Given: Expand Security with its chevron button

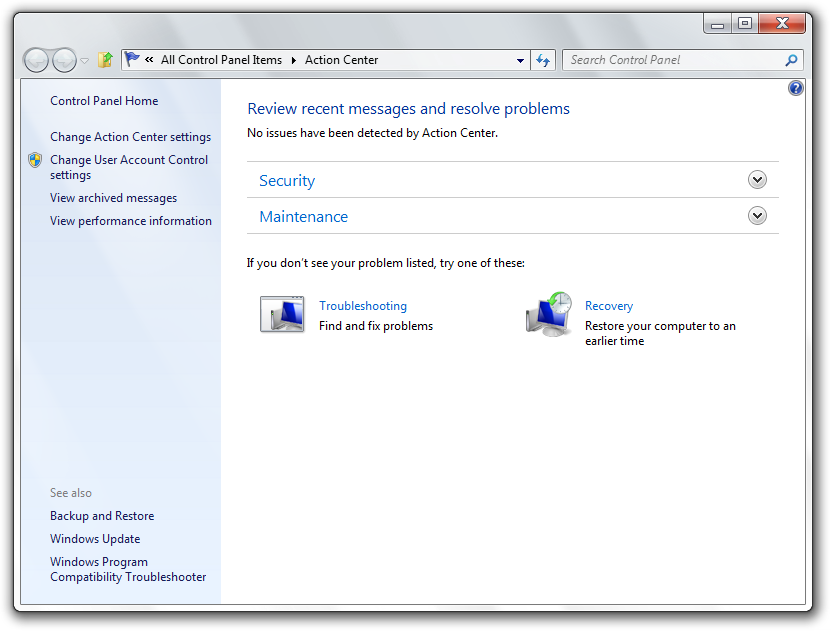Looking at the screenshot, I should coord(757,179).
